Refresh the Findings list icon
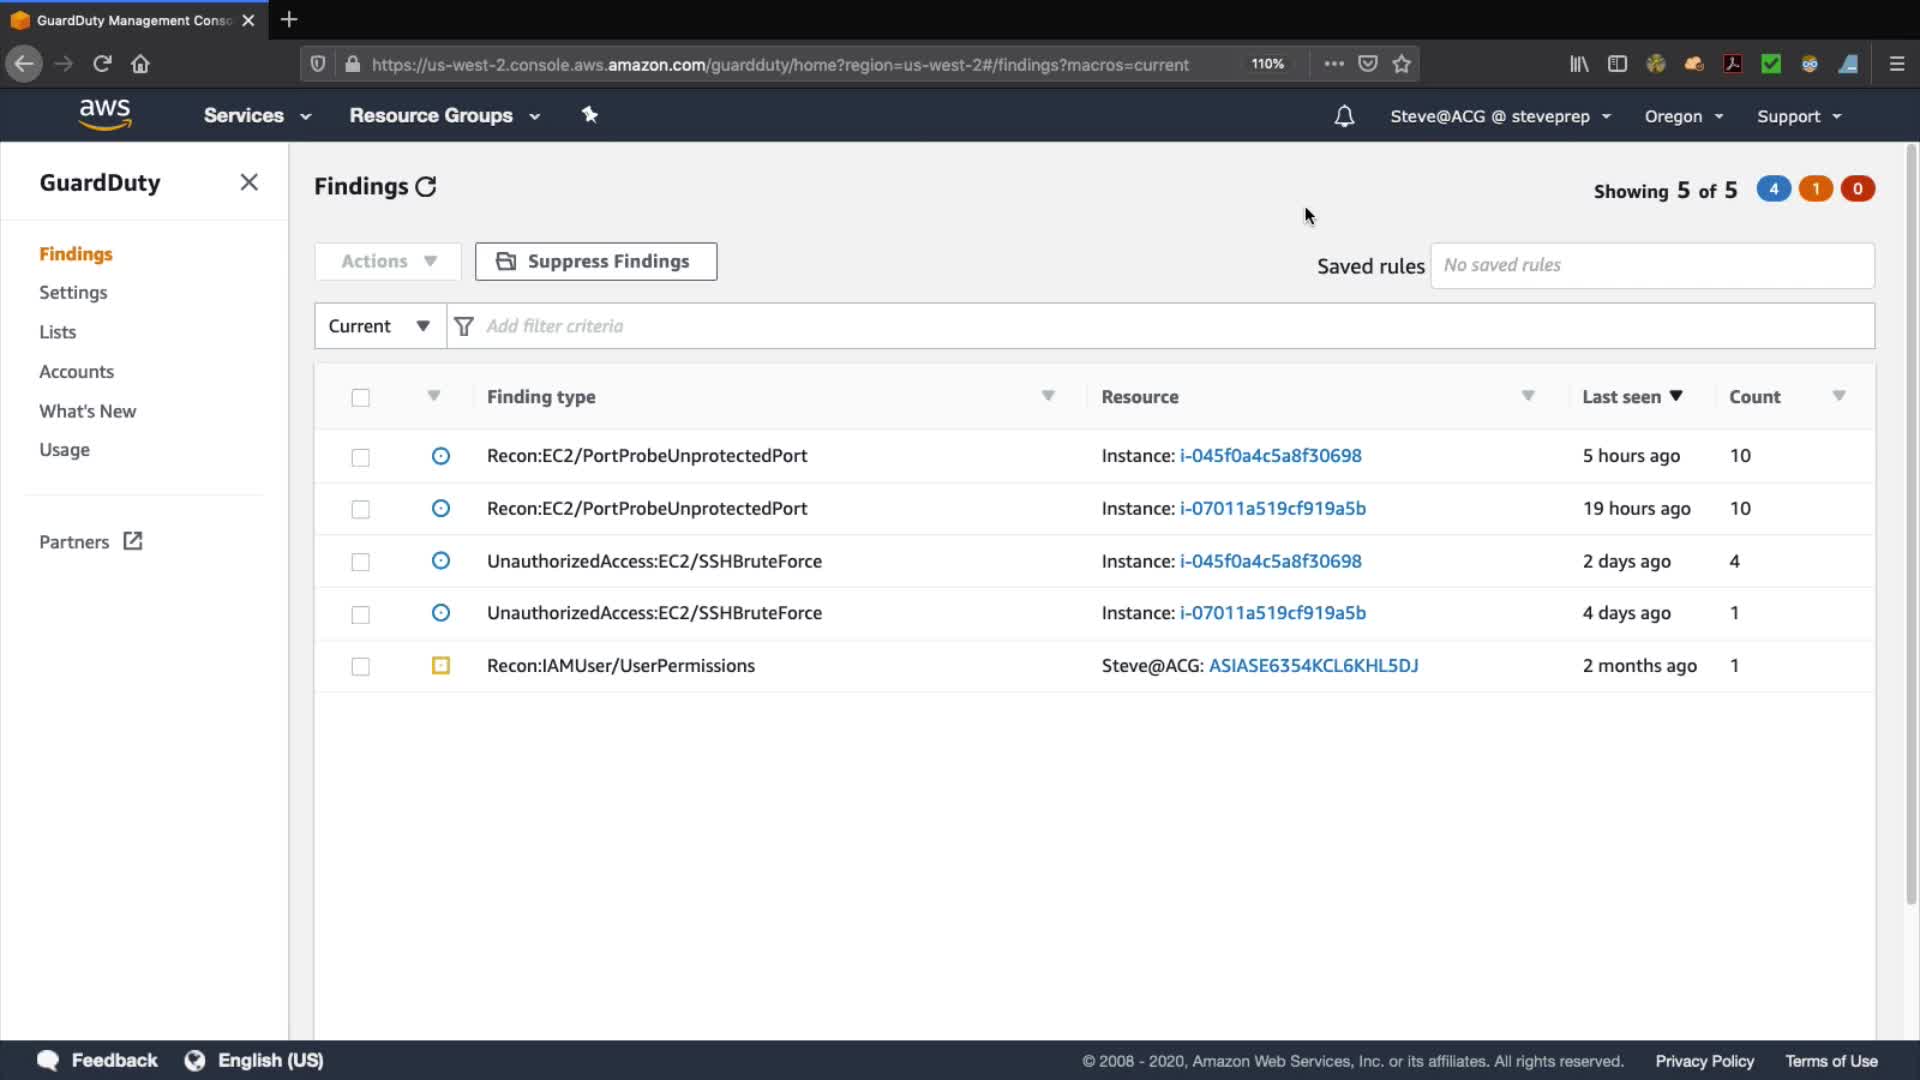The width and height of the screenshot is (1920, 1080). coord(426,187)
